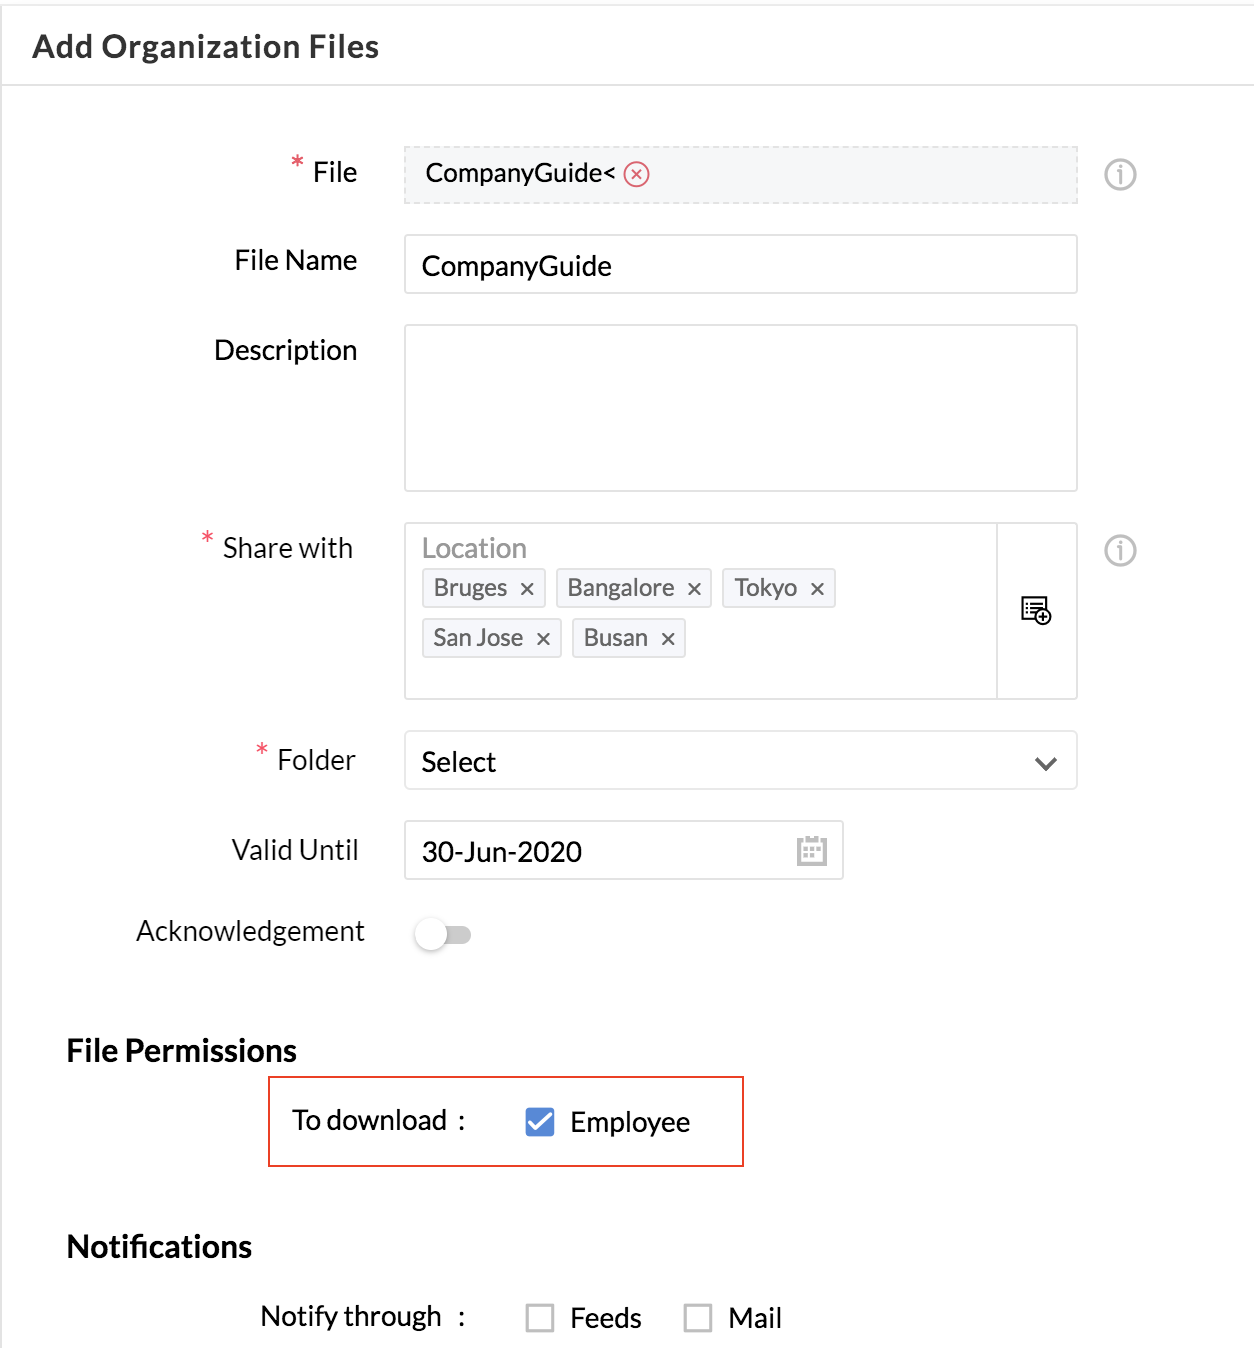Enable Feeds notification checkbox
The height and width of the screenshot is (1348, 1254).
click(540, 1318)
